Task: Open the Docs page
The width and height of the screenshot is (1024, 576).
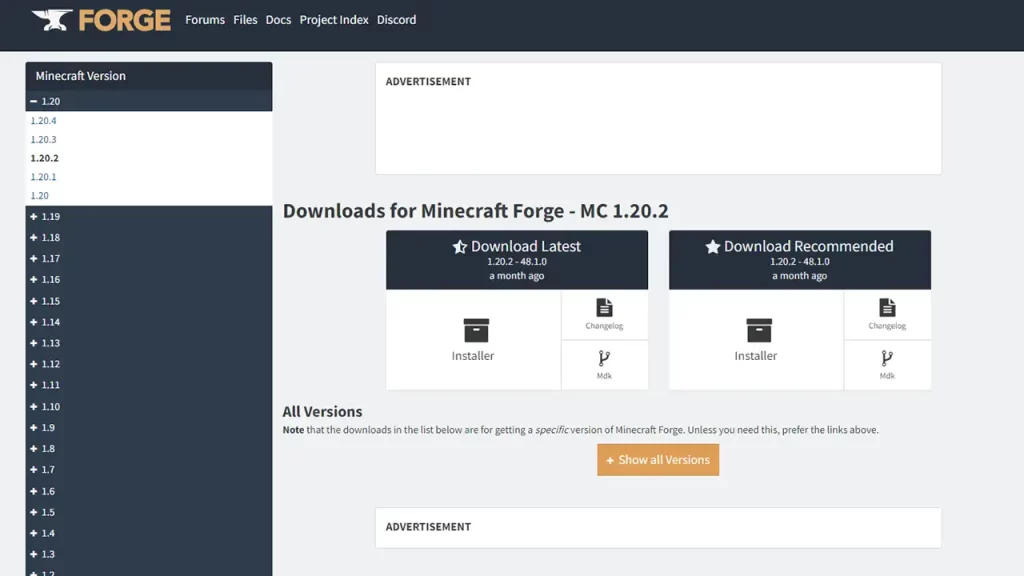Action: point(278,19)
